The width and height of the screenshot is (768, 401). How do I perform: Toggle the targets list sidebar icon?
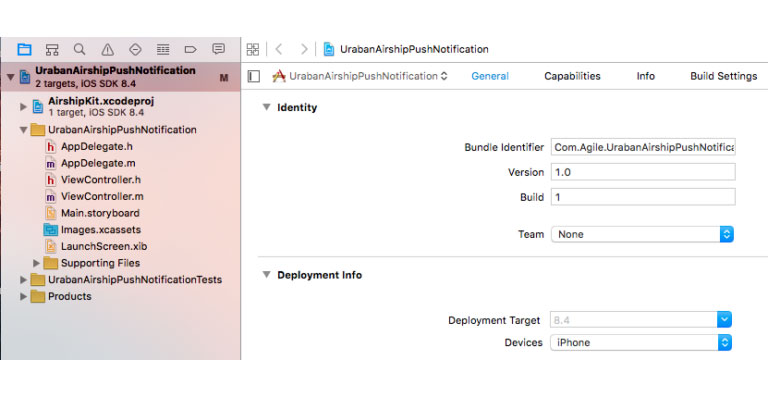pos(254,76)
